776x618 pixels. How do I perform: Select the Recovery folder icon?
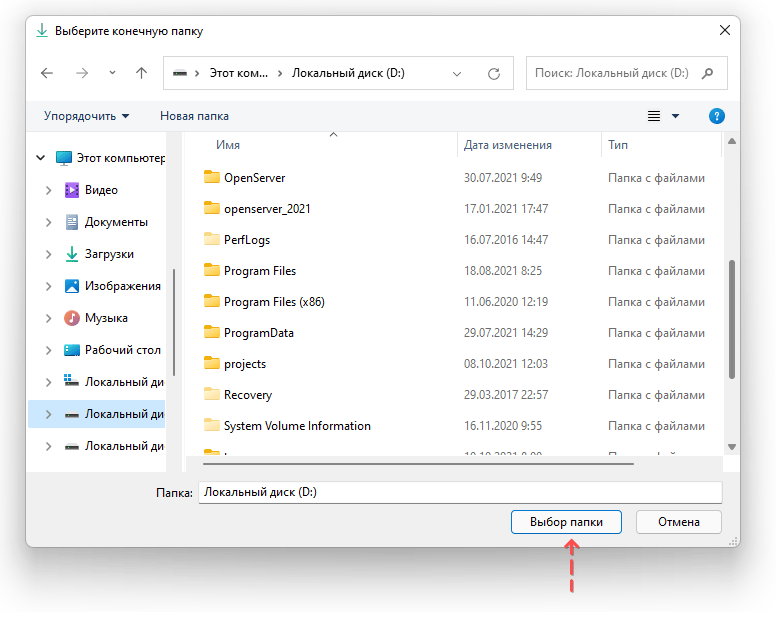pyautogui.click(x=212, y=394)
